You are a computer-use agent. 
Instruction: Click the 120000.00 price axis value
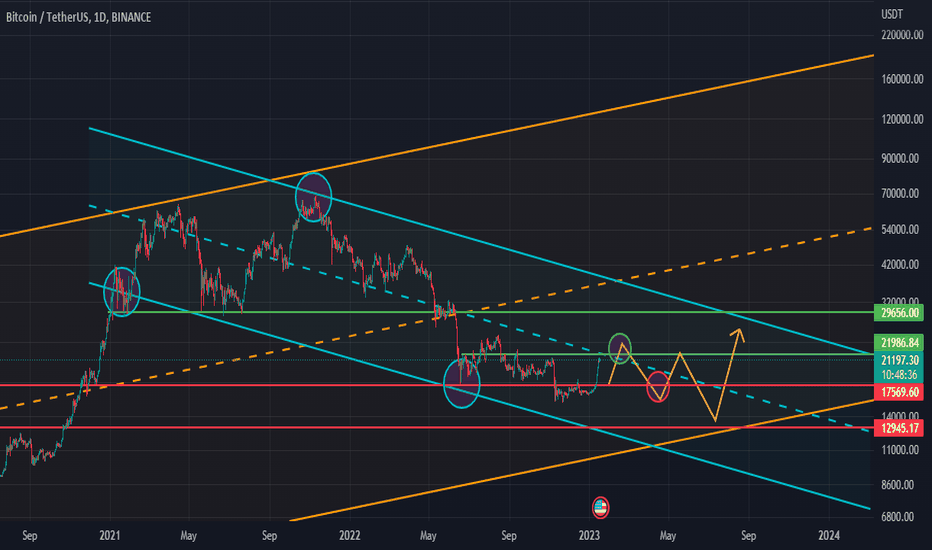(902, 120)
